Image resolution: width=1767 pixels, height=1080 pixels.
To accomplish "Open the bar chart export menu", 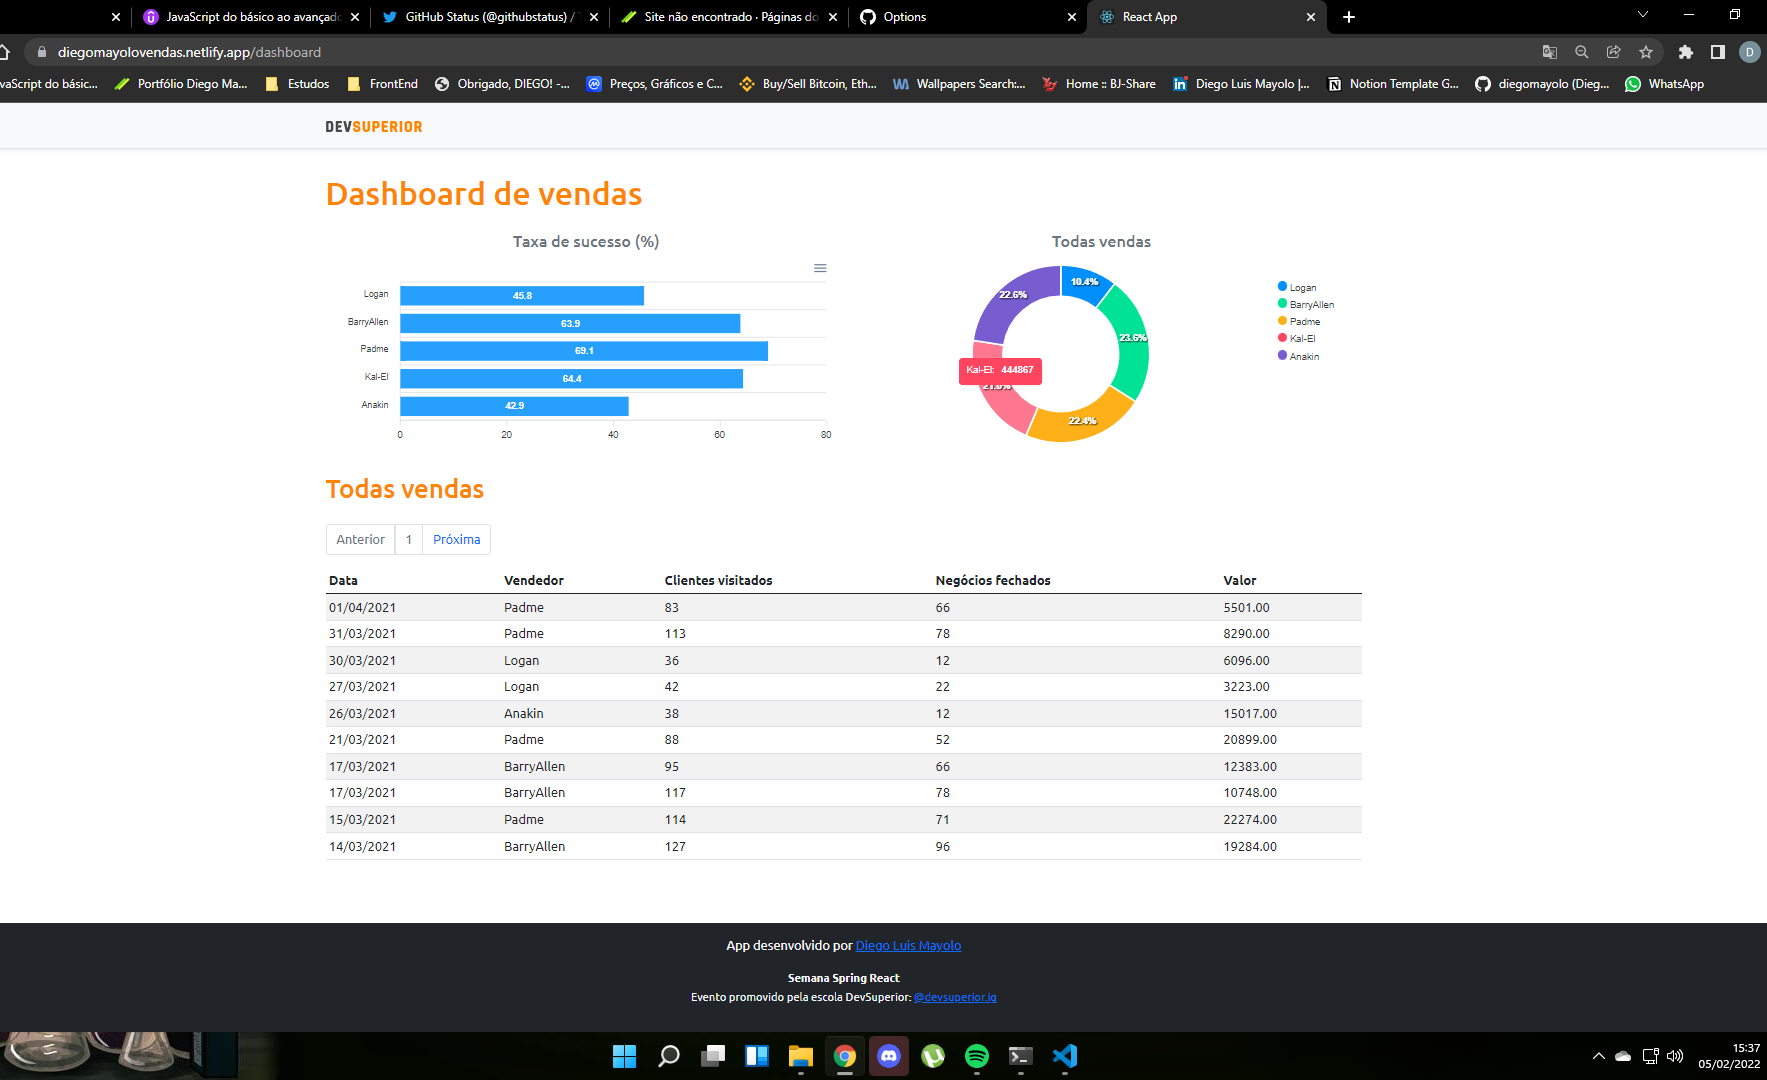I will tap(820, 267).
